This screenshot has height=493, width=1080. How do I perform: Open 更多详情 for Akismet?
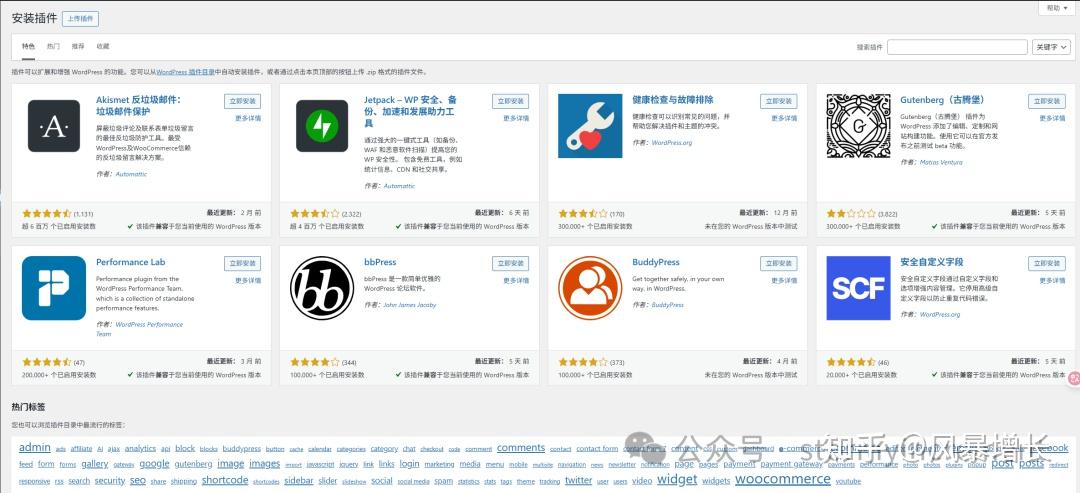click(248, 118)
